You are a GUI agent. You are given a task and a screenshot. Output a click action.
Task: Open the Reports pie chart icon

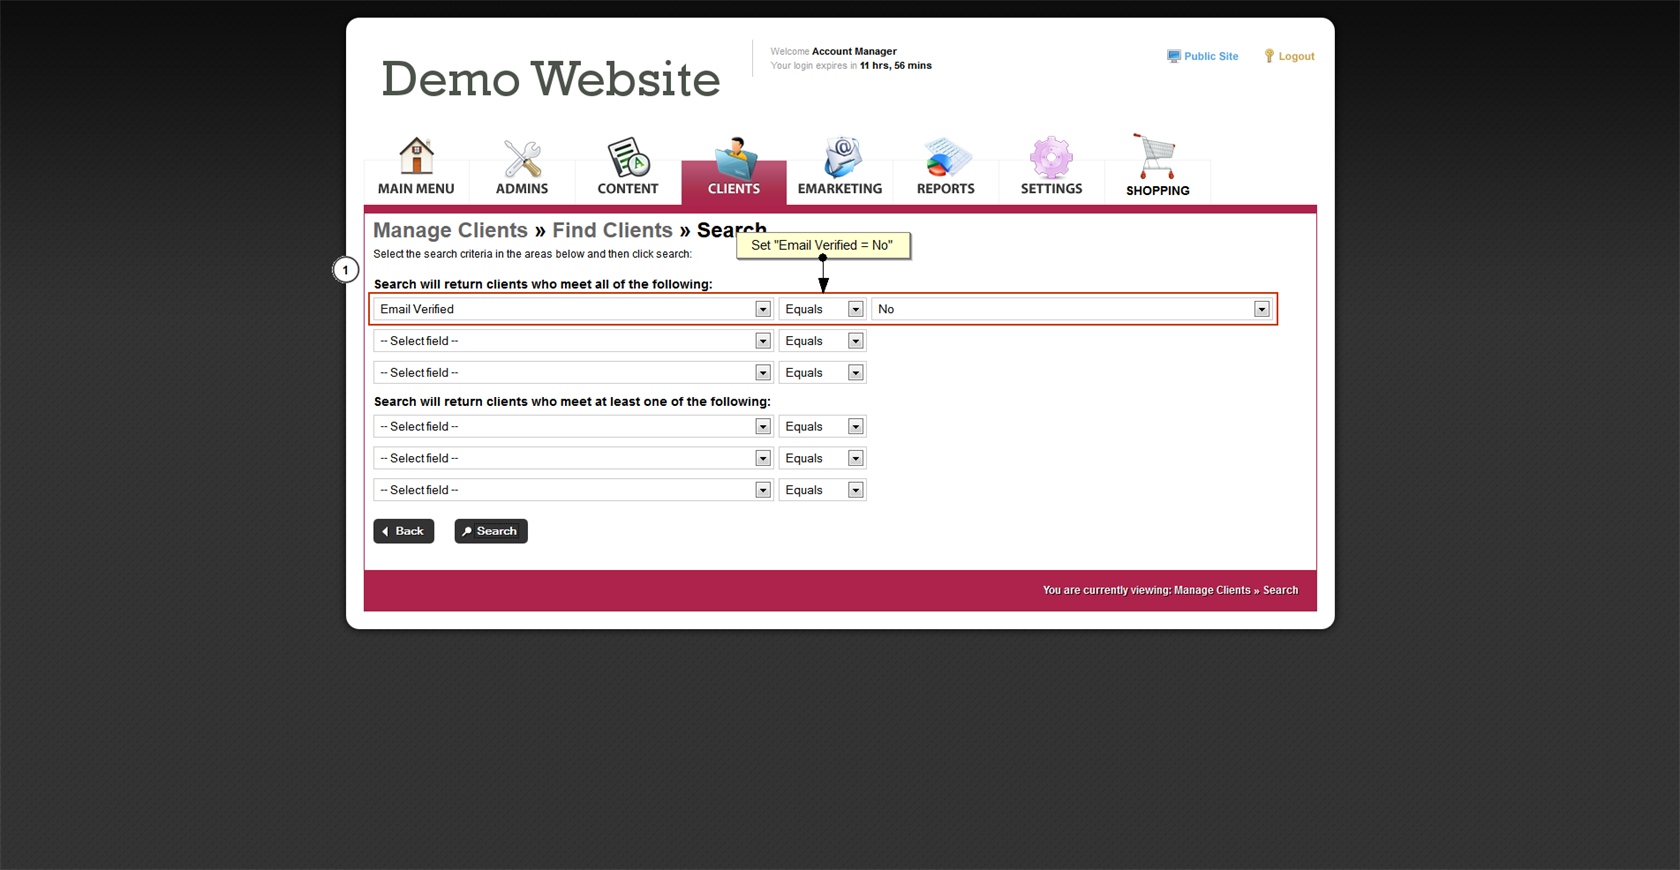point(946,158)
